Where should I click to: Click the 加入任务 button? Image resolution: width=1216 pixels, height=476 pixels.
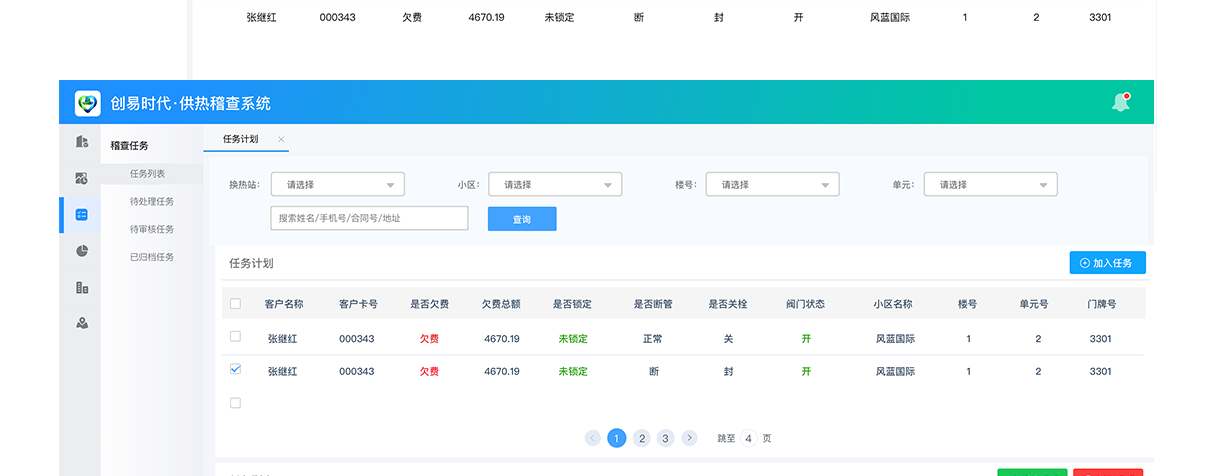pyautogui.click(x=1107, y=263)
